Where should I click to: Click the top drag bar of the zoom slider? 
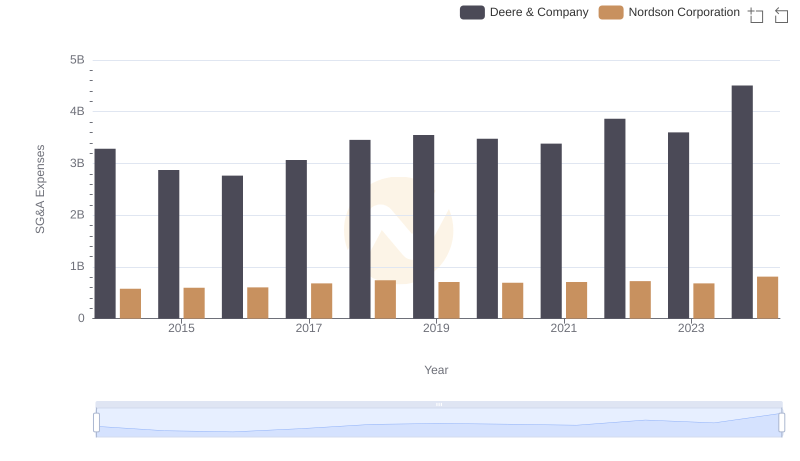tap(439, 404)
